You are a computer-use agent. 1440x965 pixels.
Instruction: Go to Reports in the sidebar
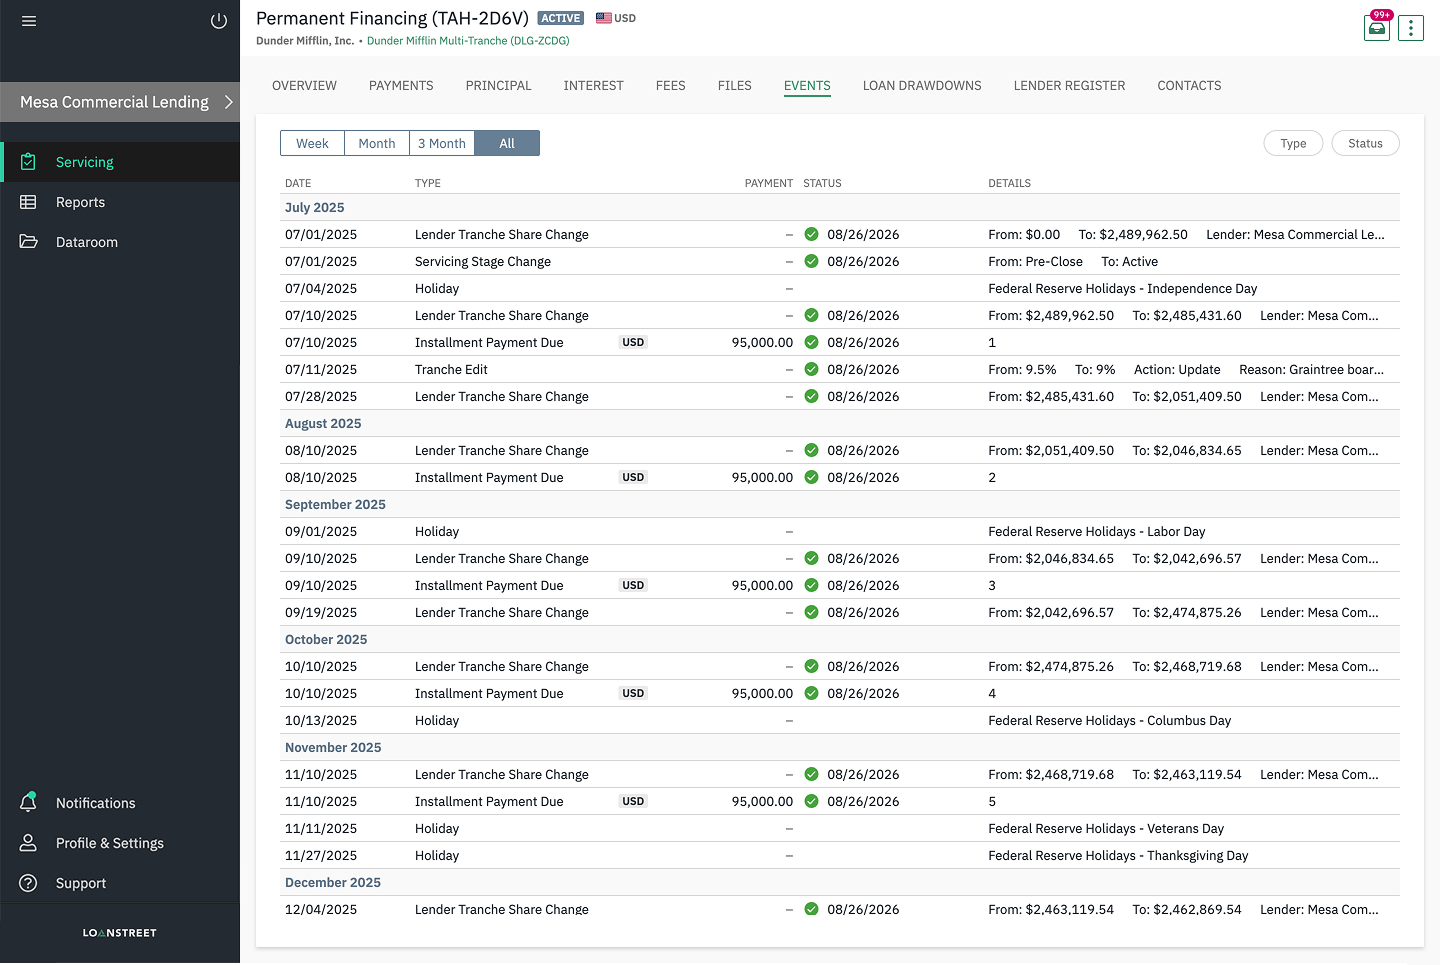[120, 202]
